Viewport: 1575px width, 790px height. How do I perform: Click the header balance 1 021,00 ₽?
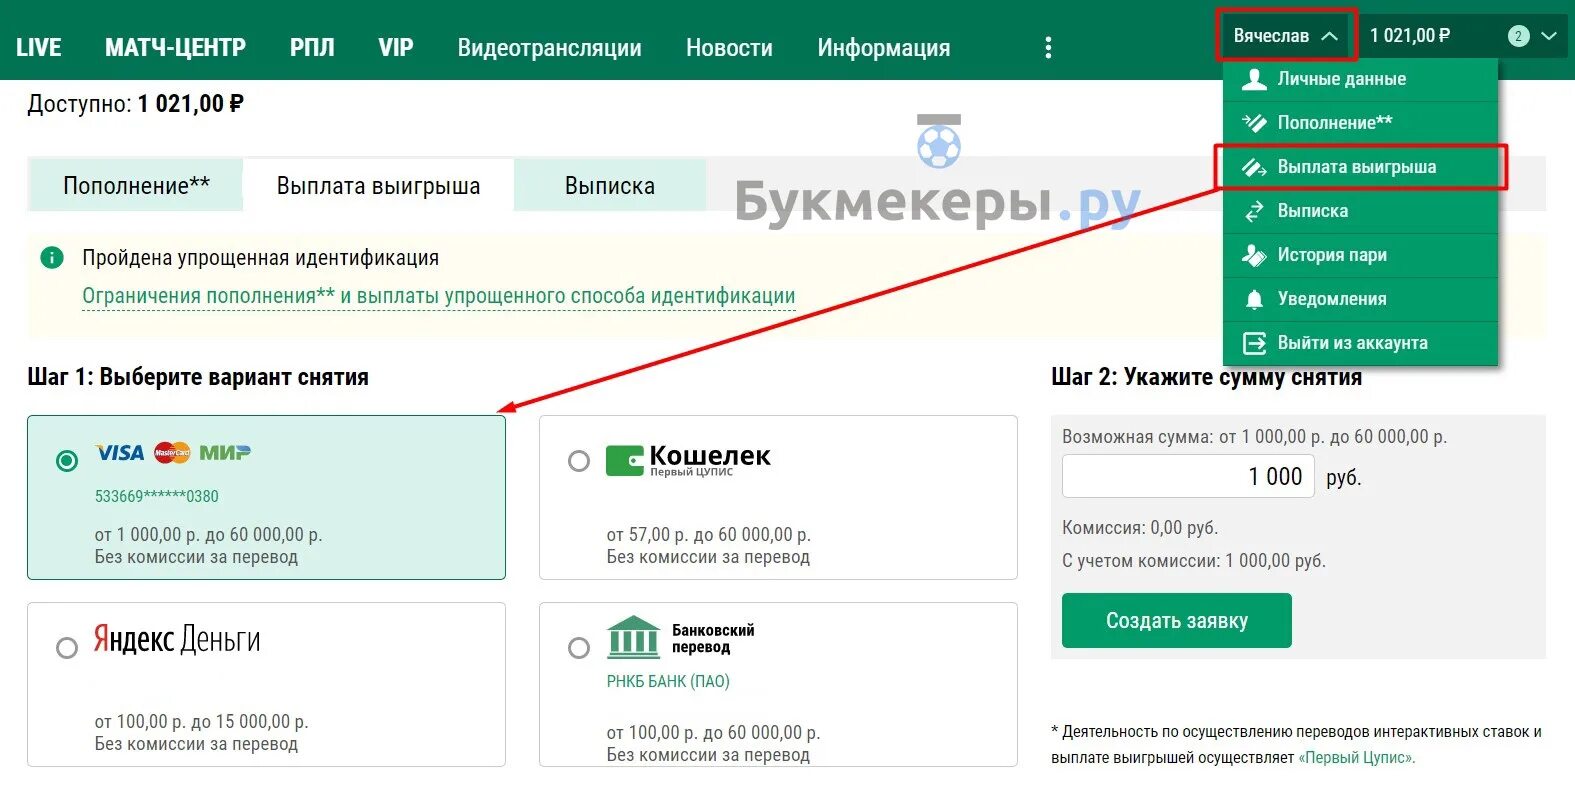[1410, 36]
